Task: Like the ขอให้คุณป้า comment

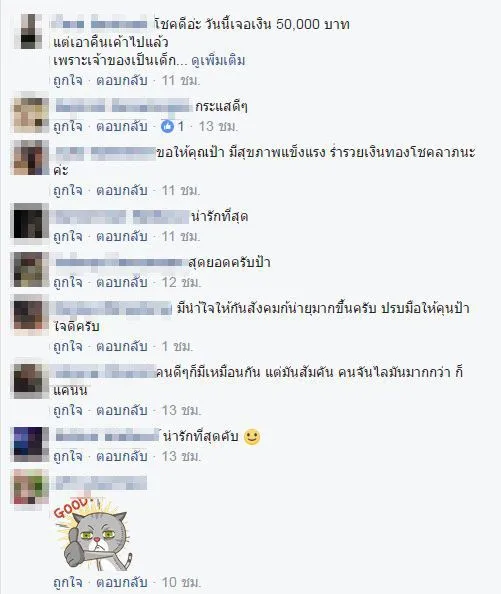Action: click(x=68, y=191)
